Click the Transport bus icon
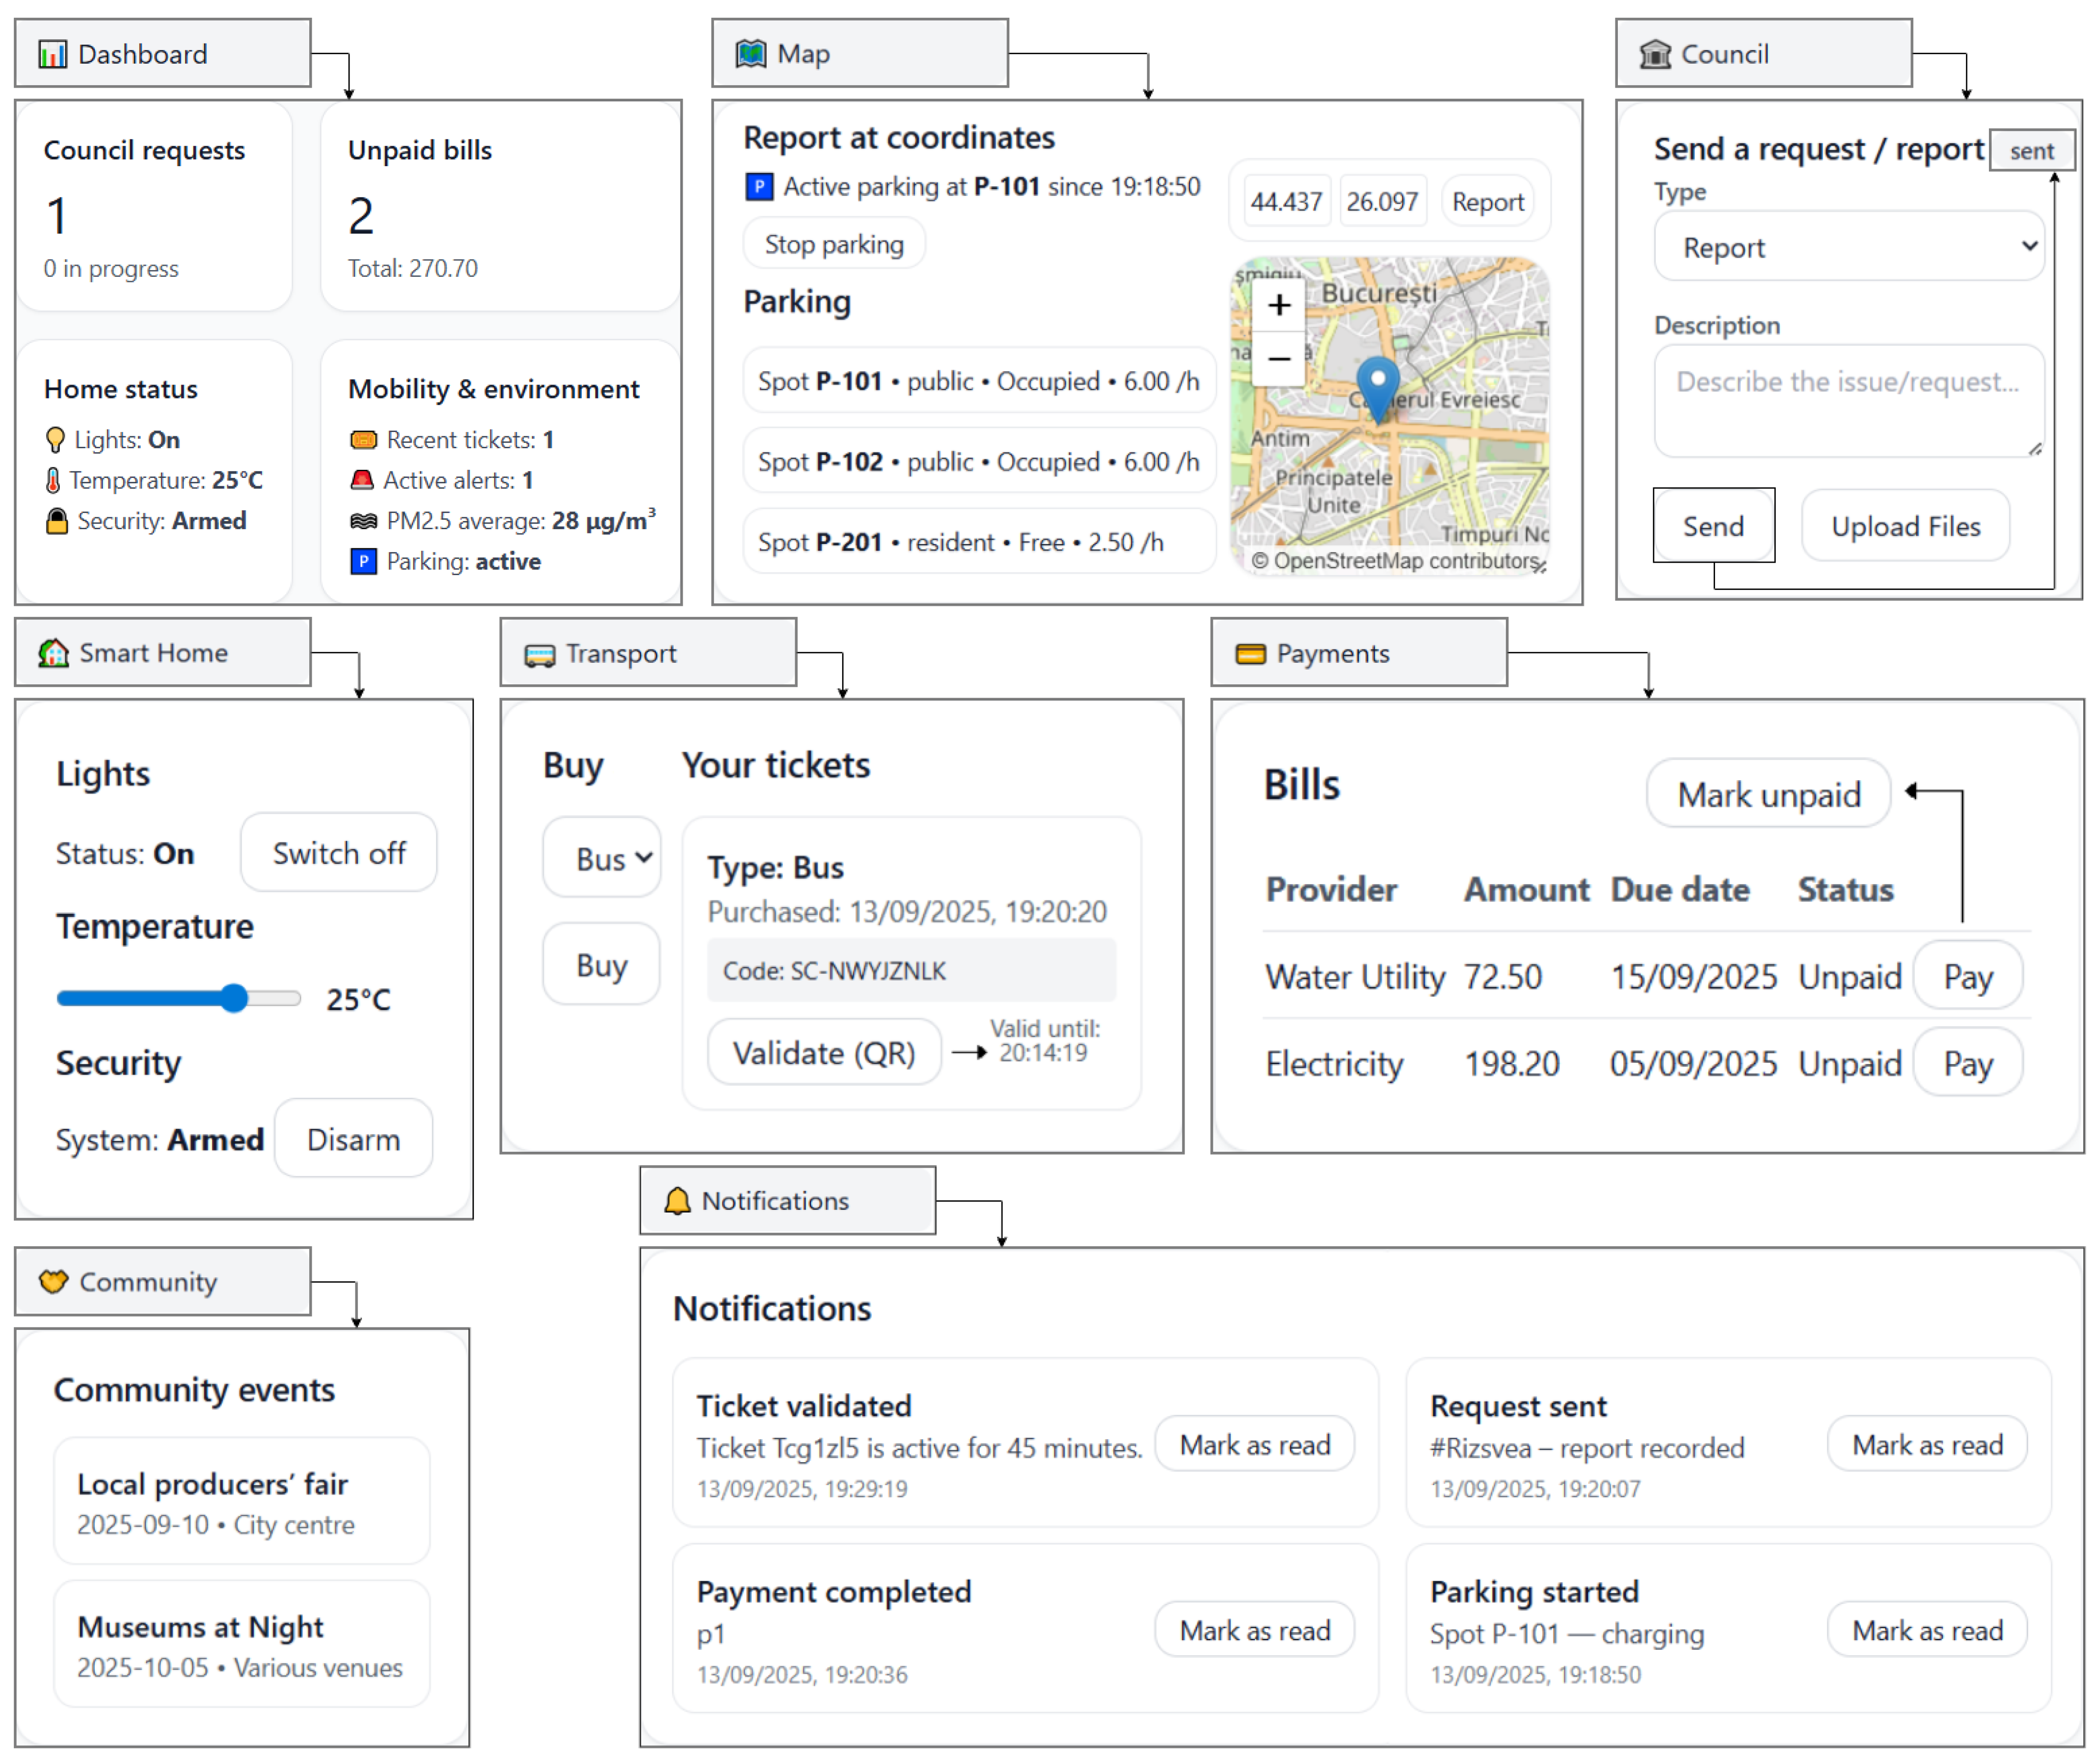Image resolution: width=2100 pixels, height=1760 pixels. coord(539,654)
